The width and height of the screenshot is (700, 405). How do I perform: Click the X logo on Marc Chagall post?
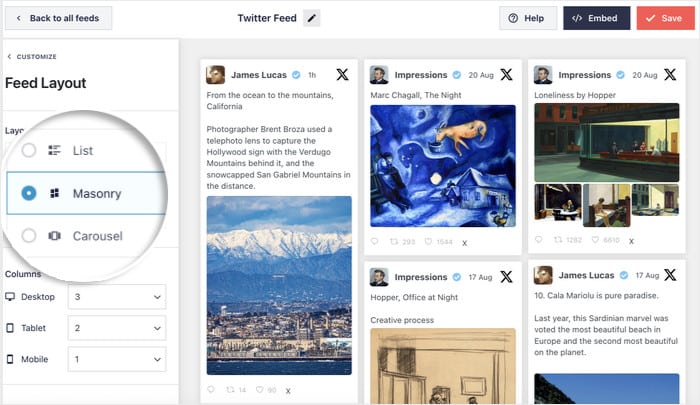coord(506,75)
